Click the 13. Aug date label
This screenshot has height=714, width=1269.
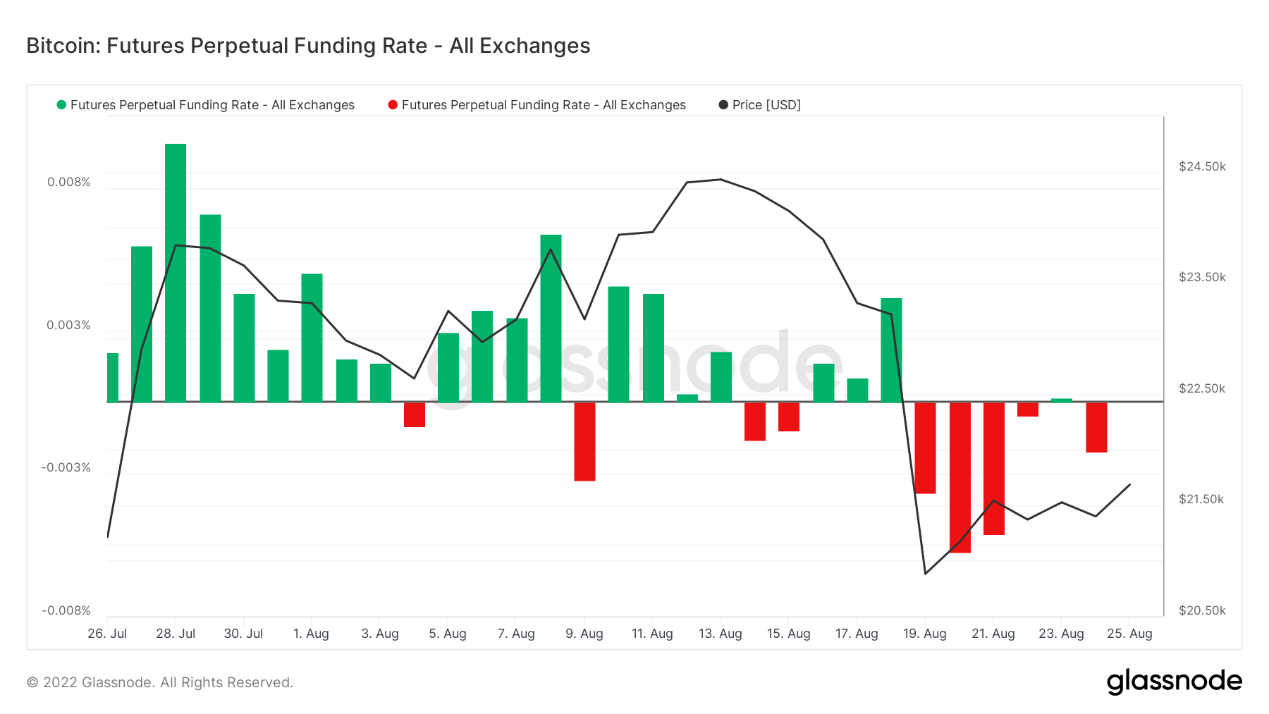[720, 634]
